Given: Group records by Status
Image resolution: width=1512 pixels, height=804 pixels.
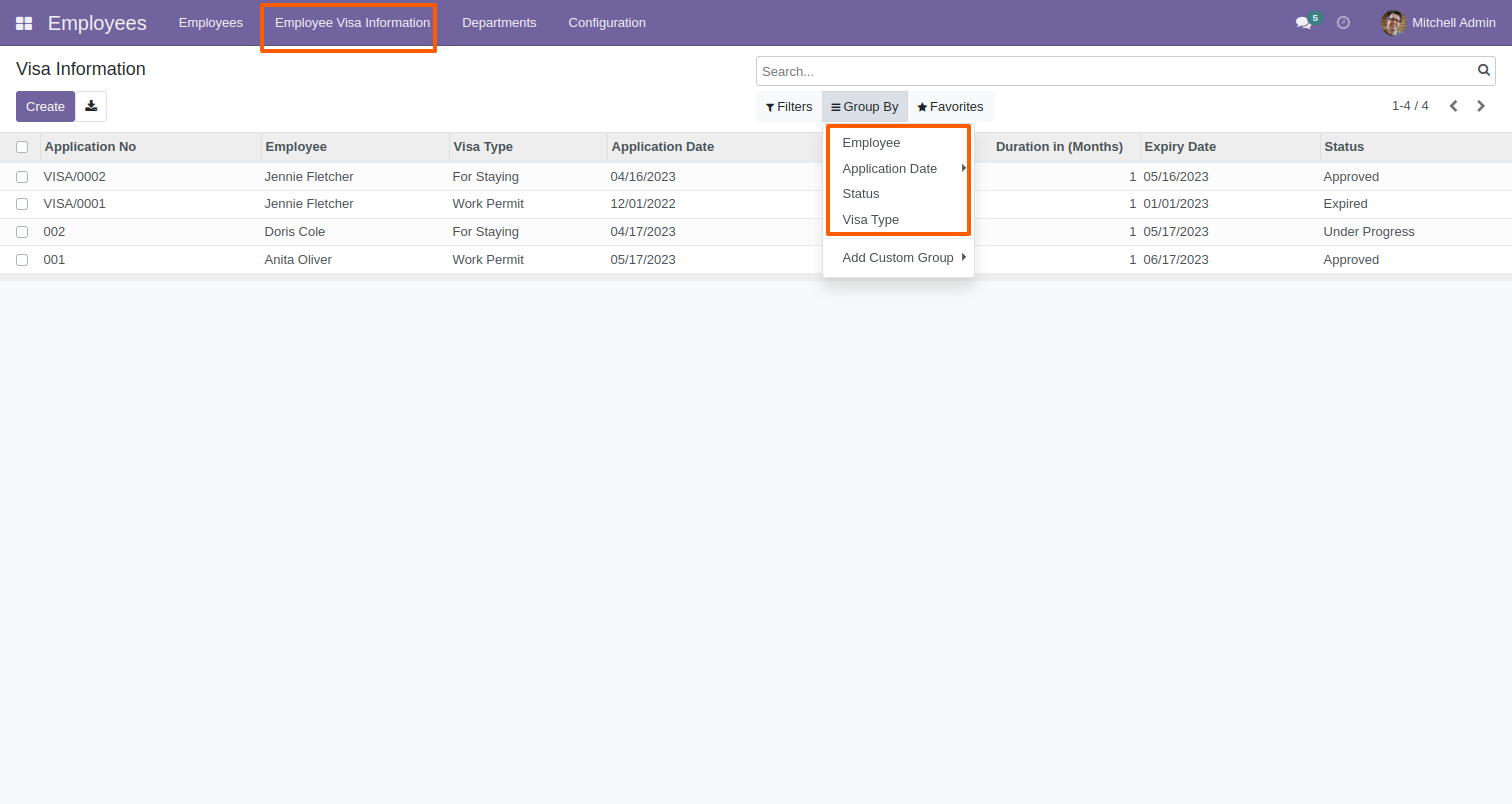Looking at the screenshot, I should pyautogui.click(x=898, y=194).
